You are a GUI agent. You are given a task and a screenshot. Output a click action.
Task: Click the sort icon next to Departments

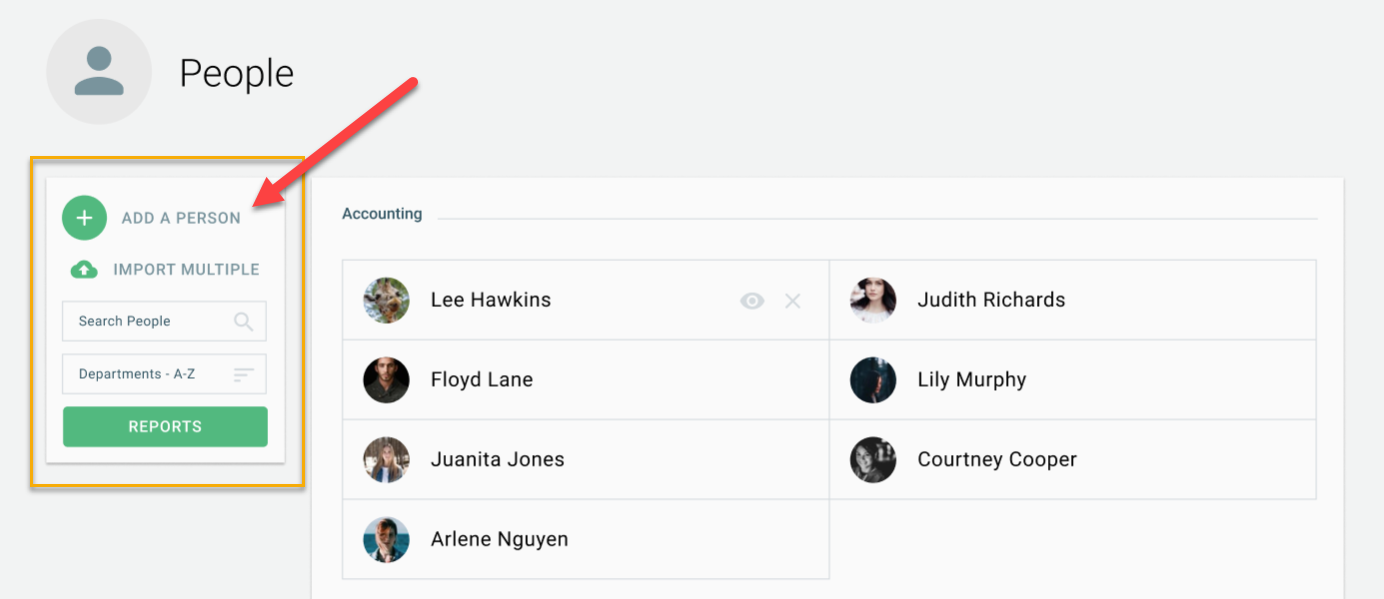(x=243, y=374)
